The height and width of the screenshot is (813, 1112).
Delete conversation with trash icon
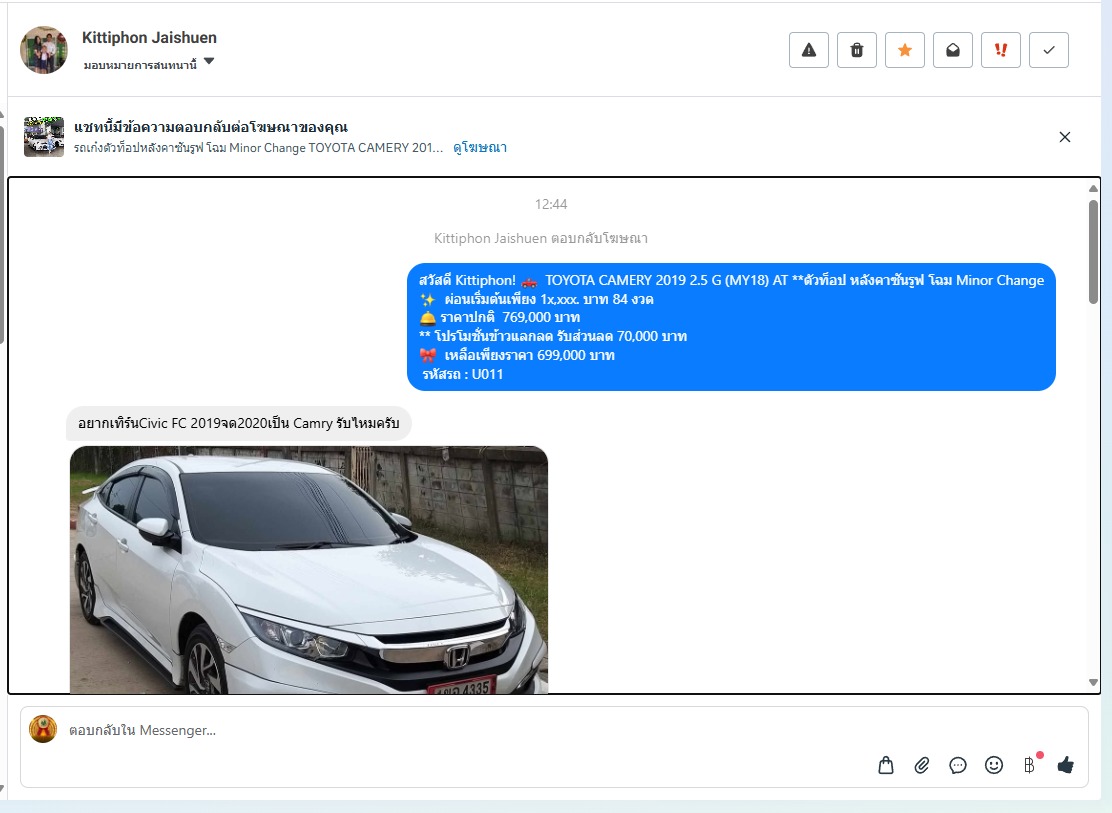point(857,50)
